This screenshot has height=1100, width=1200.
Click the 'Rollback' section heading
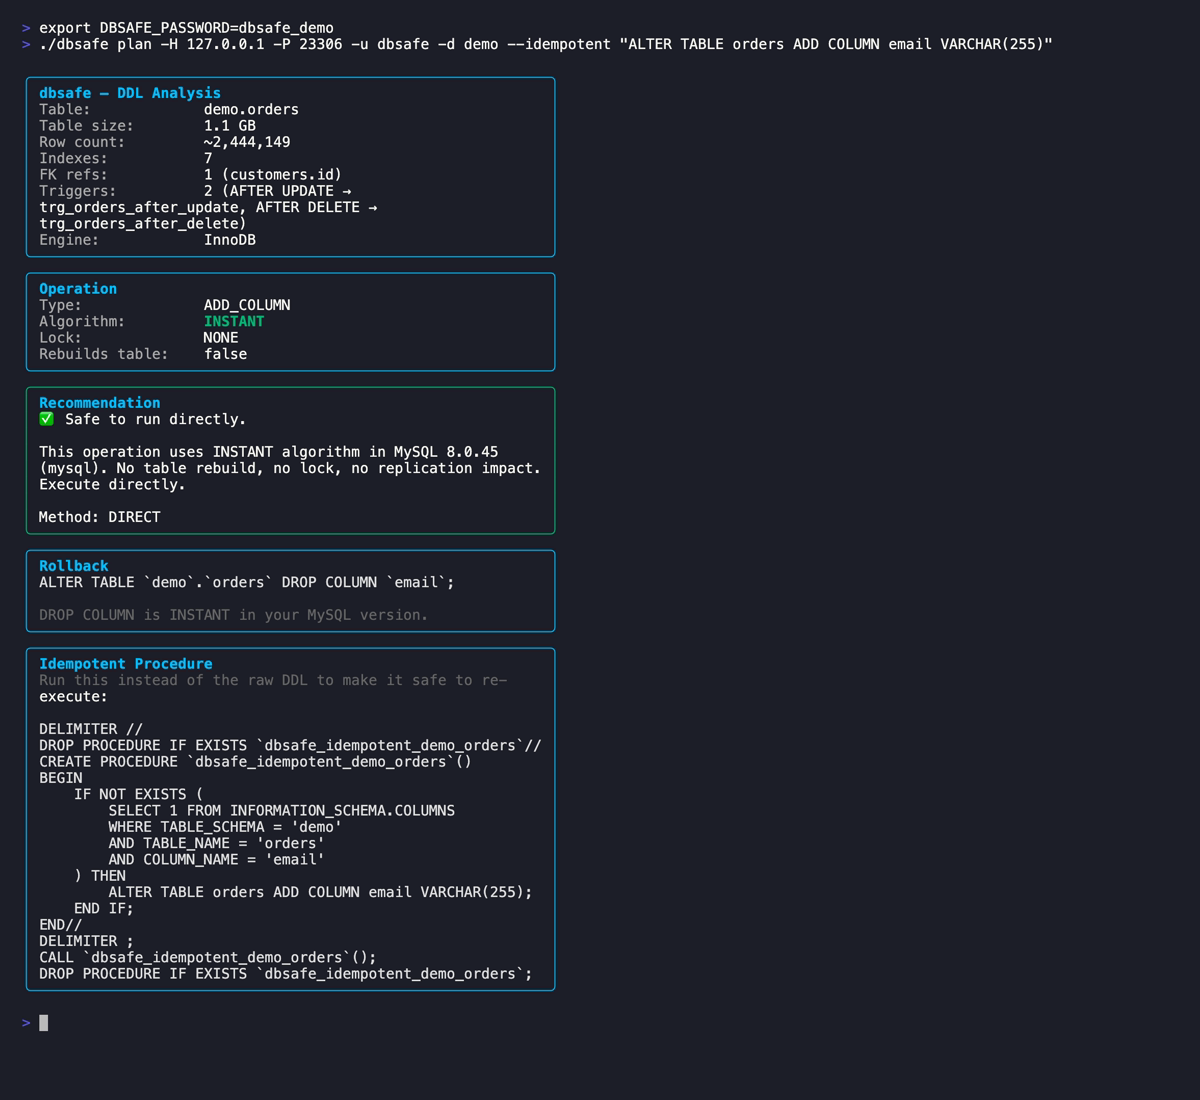coord(74,566)
